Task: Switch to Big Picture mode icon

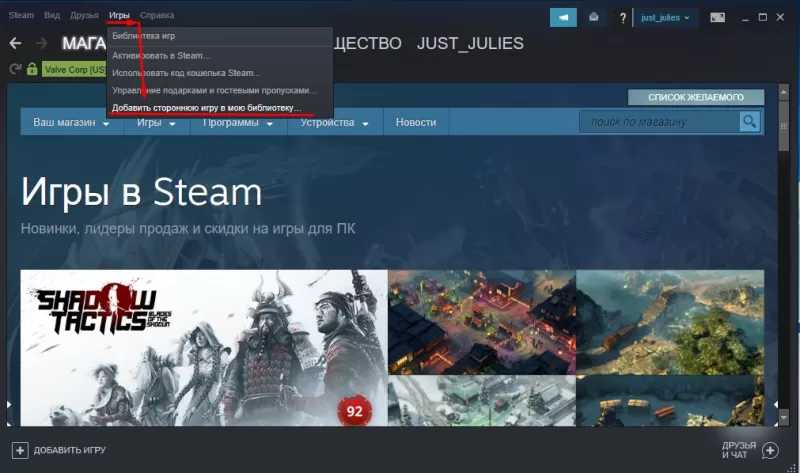Action: [717, 17]
